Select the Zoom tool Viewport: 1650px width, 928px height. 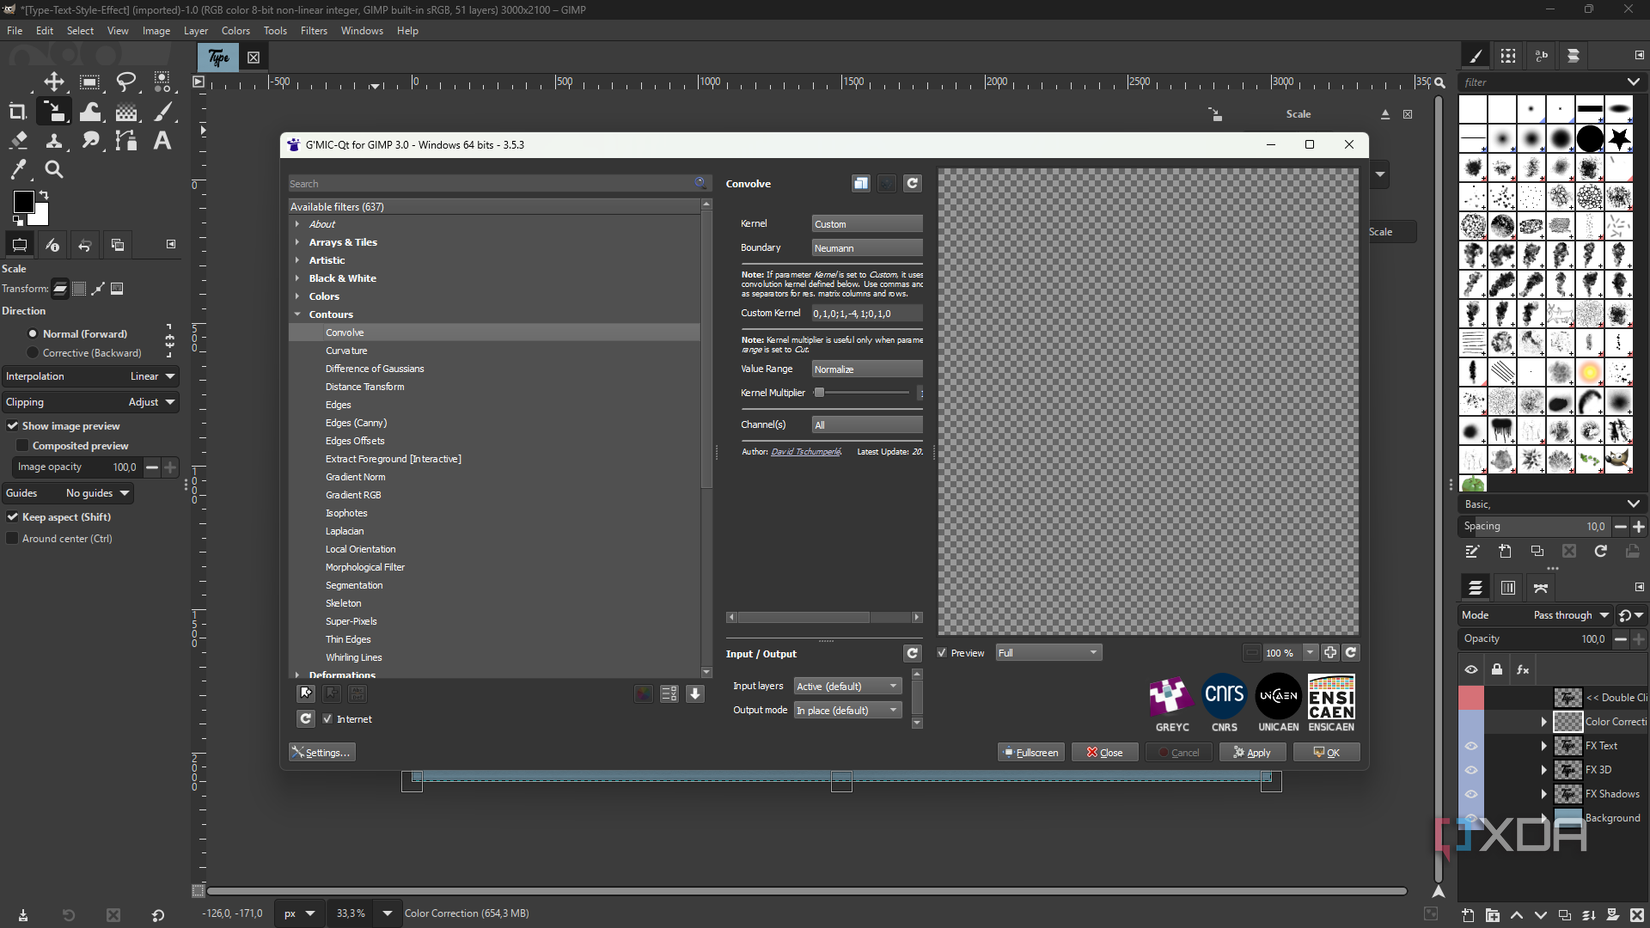coord(54,169)
